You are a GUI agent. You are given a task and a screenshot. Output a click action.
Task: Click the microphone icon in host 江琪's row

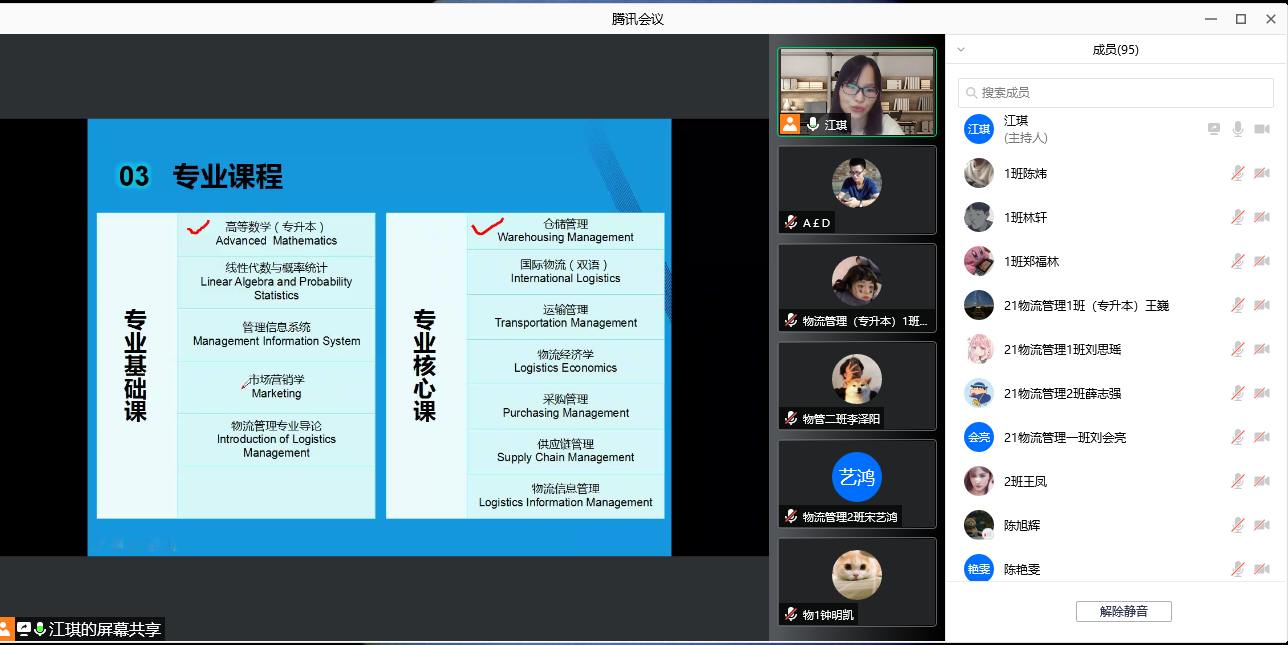pos(1238,129)
